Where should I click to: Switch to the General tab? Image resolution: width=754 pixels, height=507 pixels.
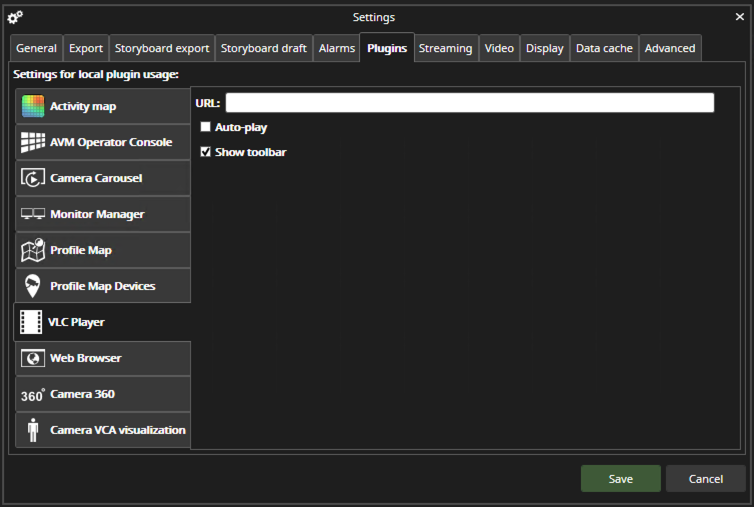36,48
